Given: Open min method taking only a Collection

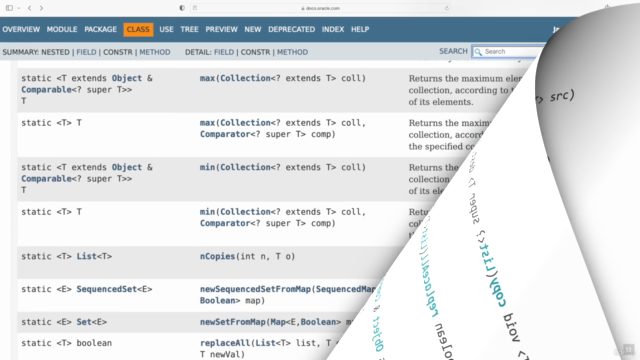Looking at the screenshot, I should coord(207,167).
